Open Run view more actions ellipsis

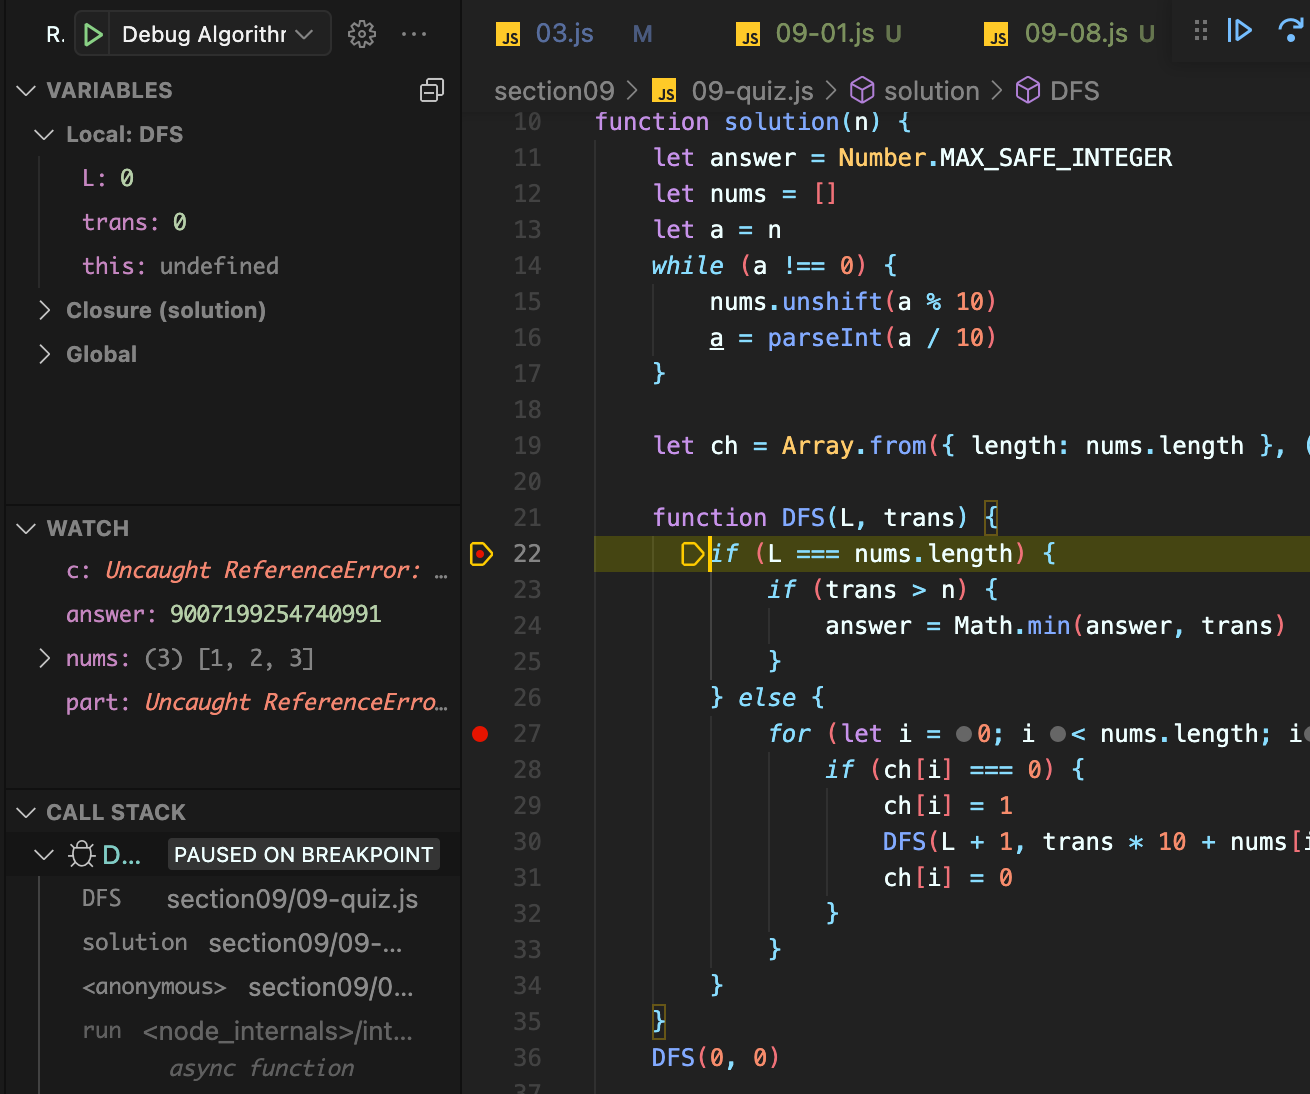click(x=414, y=35)
